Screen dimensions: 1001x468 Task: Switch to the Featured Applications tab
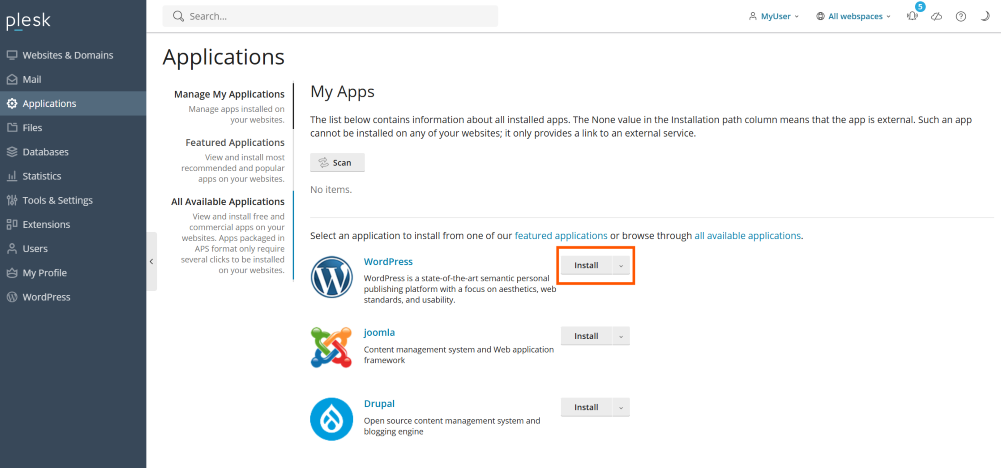[235, 143]
